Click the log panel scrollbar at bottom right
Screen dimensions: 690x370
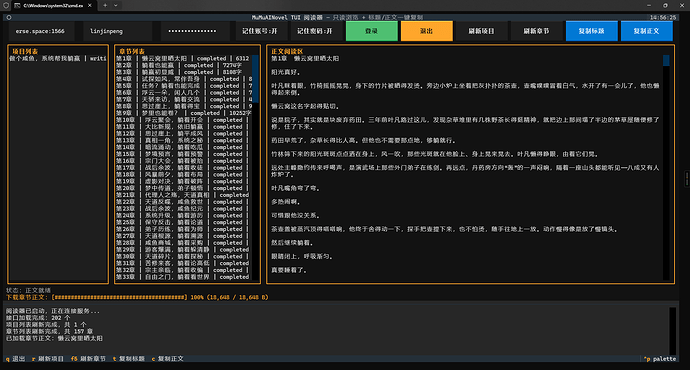[672, 331]
